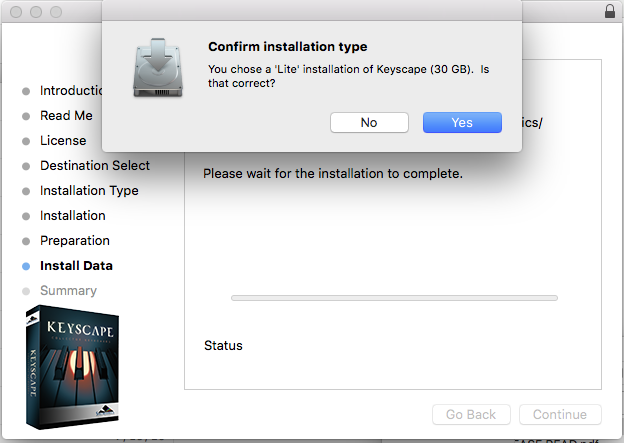Click the 'You chose a Lite installation' message
Image resolution: width=624 pixels, height=443 pixels.
pos(348,76)
